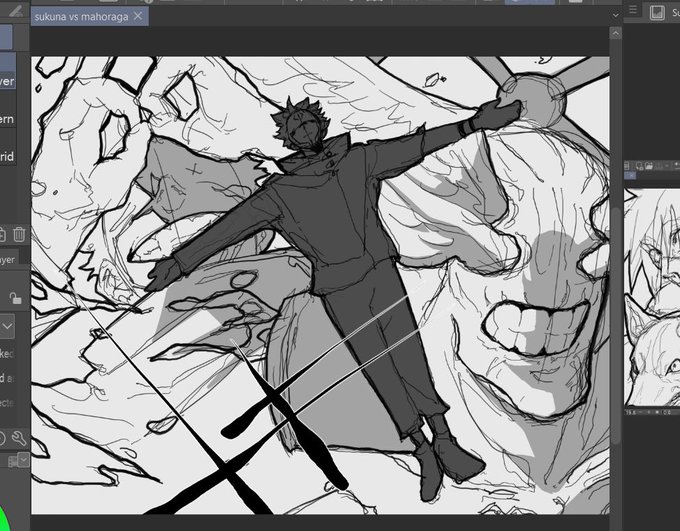Viewport: 680px width, 531px height.
Task: Expand the small dropdown under the wrench
Action: pyautogui.click(x=23, y=460)
